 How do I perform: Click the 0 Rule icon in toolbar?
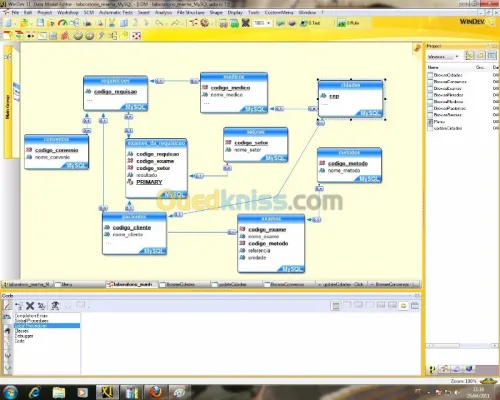pos(348,23)
